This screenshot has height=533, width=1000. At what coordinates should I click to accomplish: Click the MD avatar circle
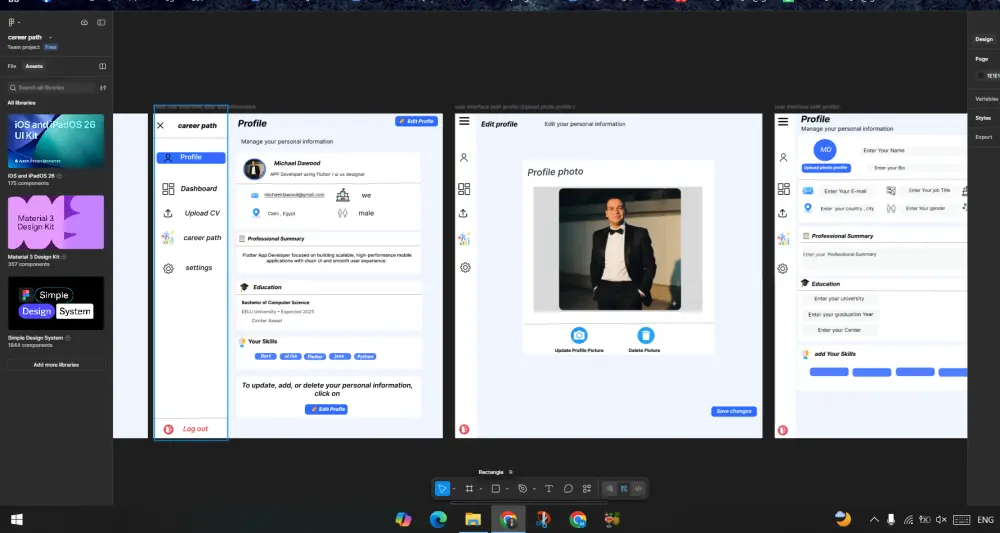coord(825,150)
